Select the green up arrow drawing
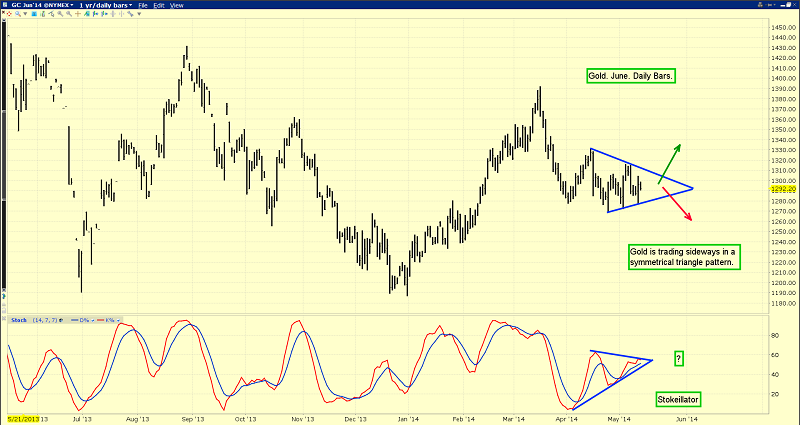Image resolution: width=800 pixels, height=425 pixels. coord(670,160)
